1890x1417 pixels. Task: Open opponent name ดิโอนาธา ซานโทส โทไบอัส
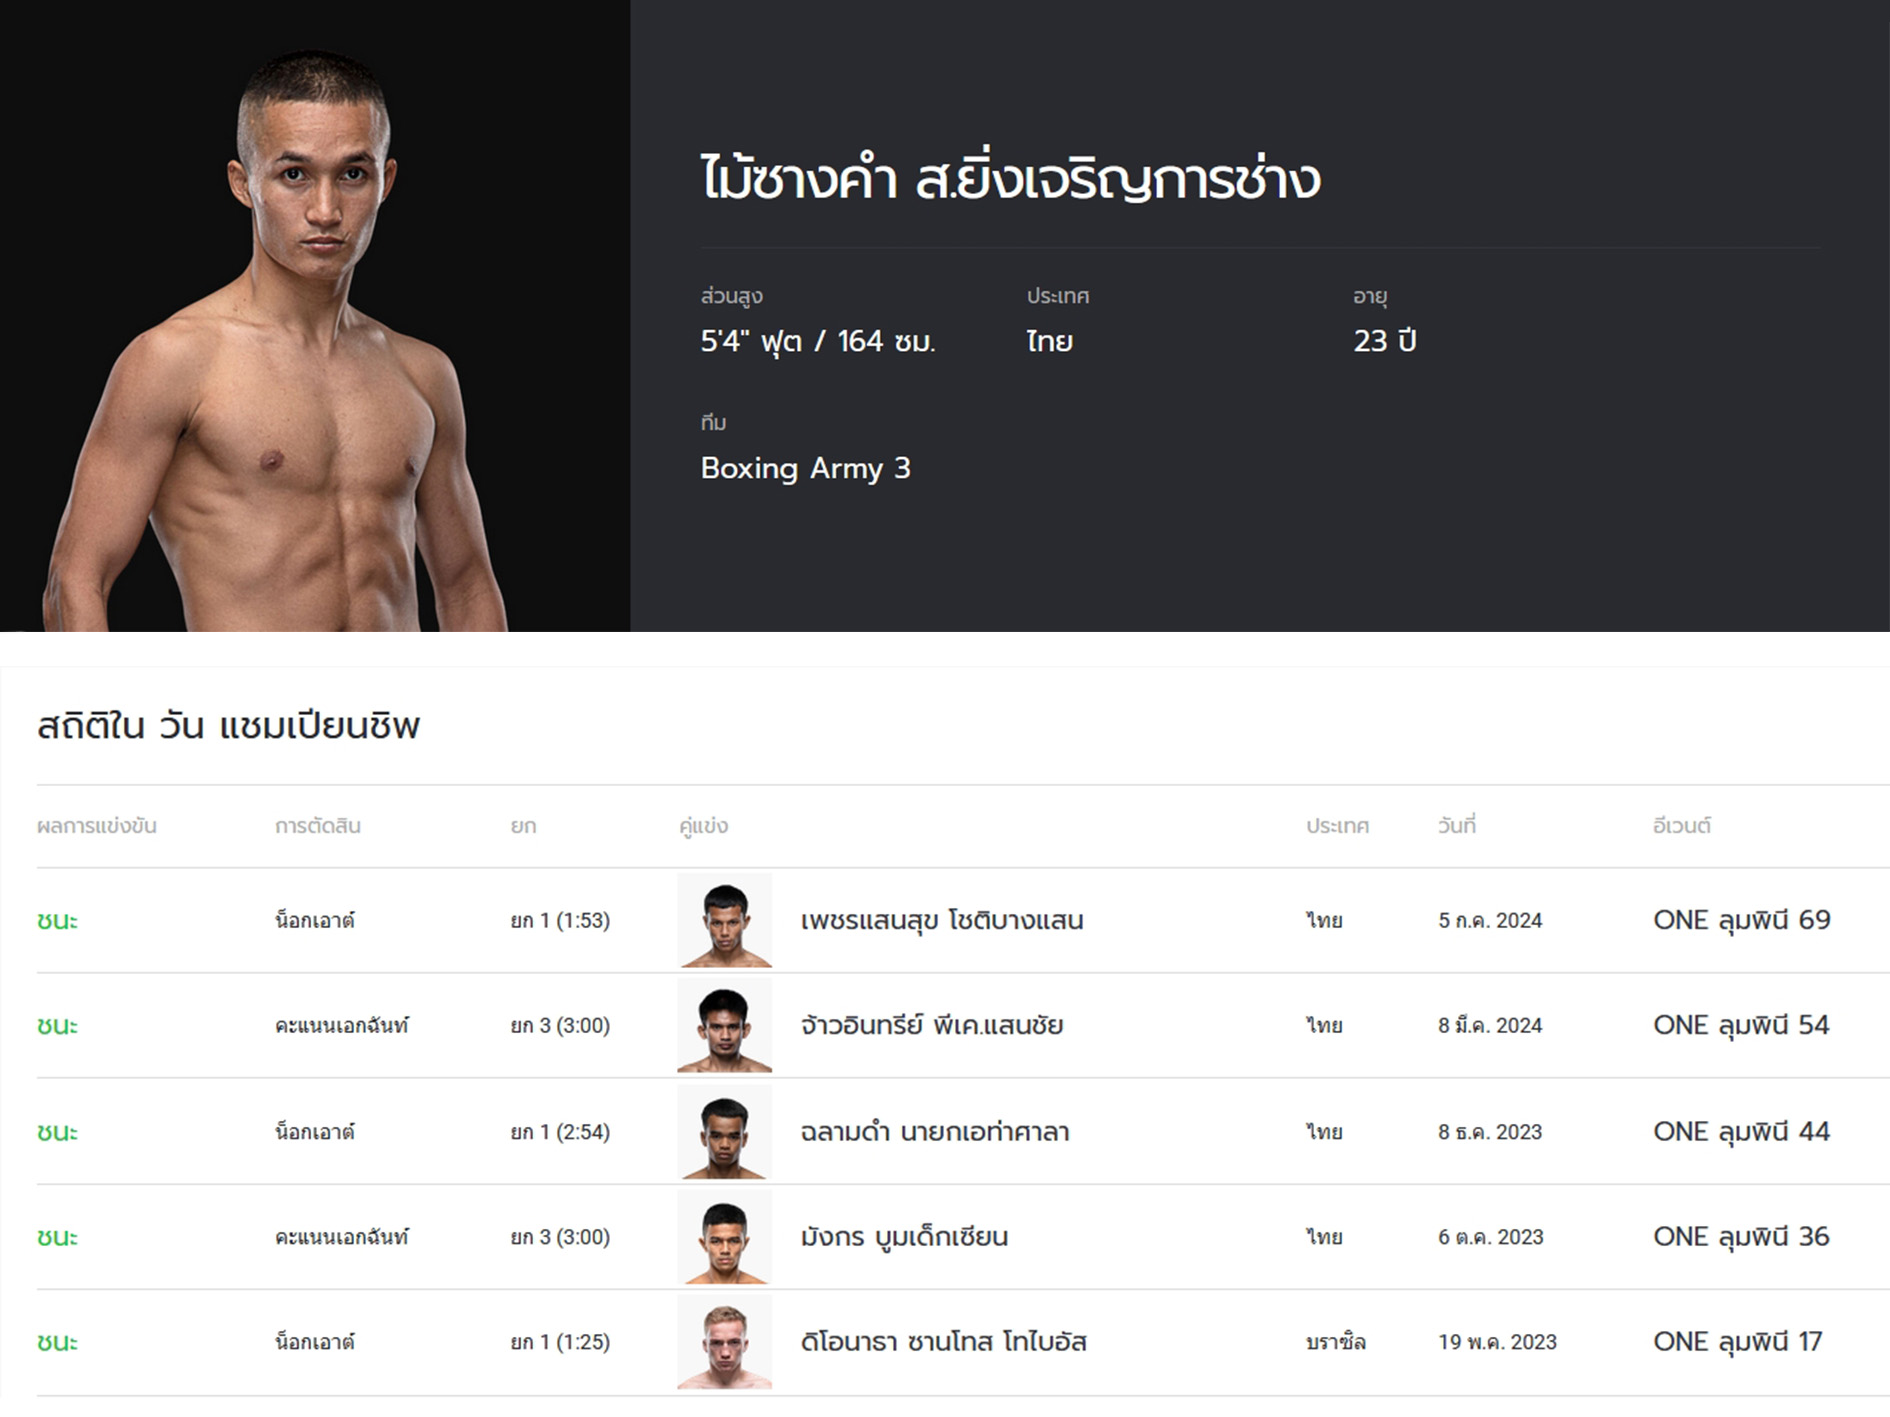[944, 1342]
